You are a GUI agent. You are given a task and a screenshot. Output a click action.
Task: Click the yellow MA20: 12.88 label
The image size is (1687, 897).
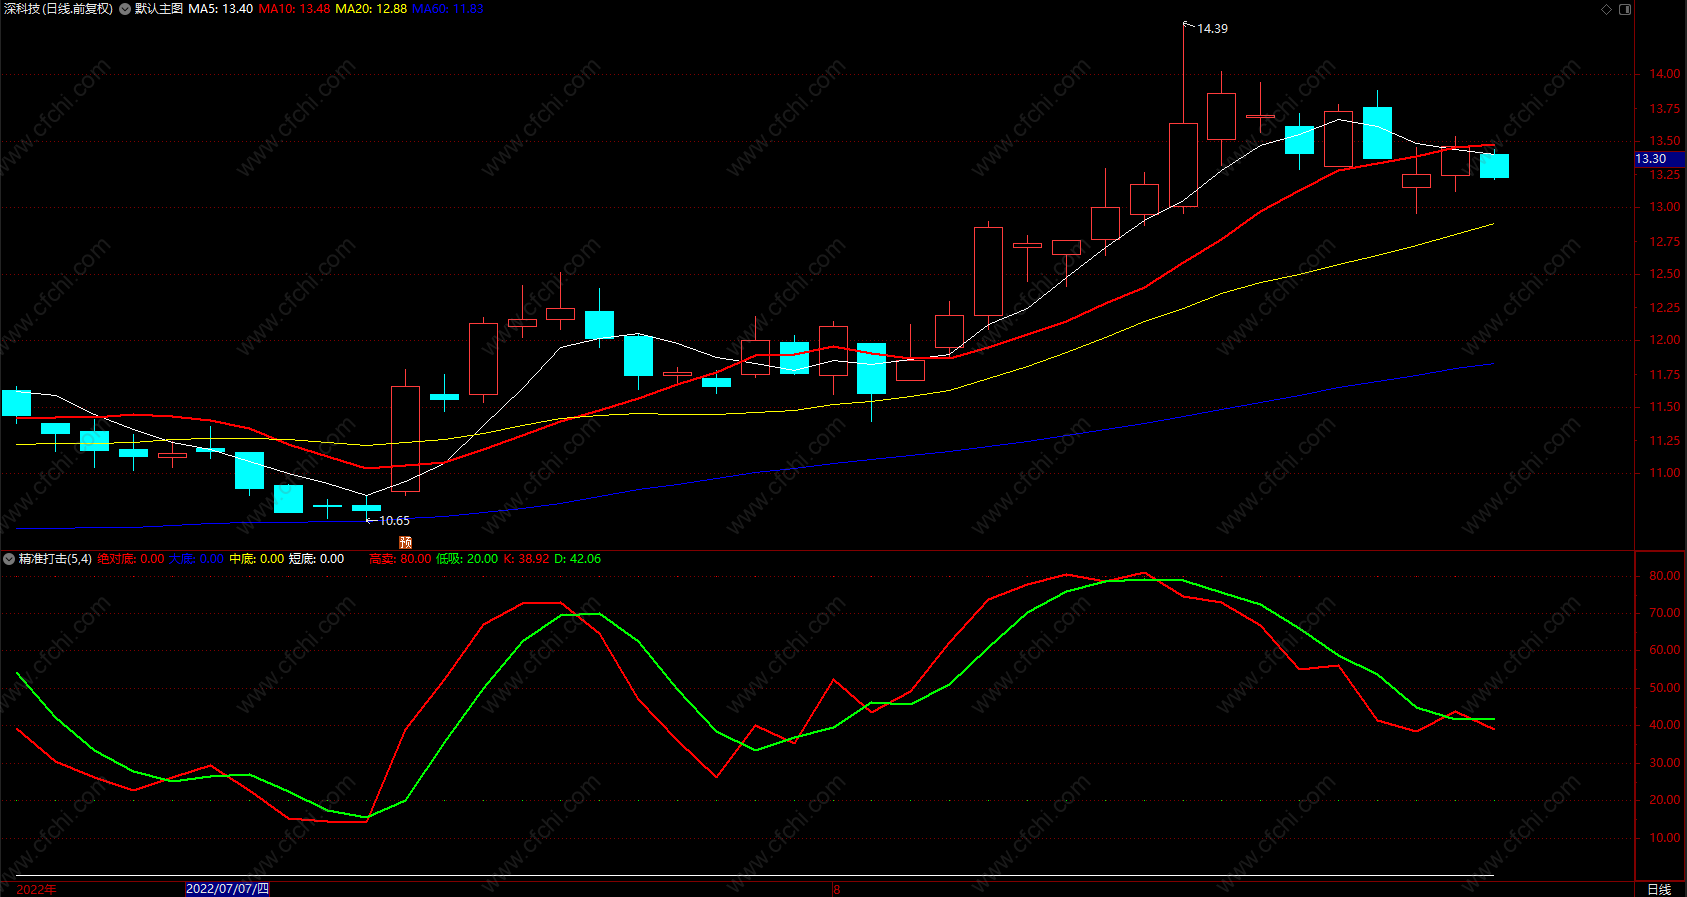(371, 9)
